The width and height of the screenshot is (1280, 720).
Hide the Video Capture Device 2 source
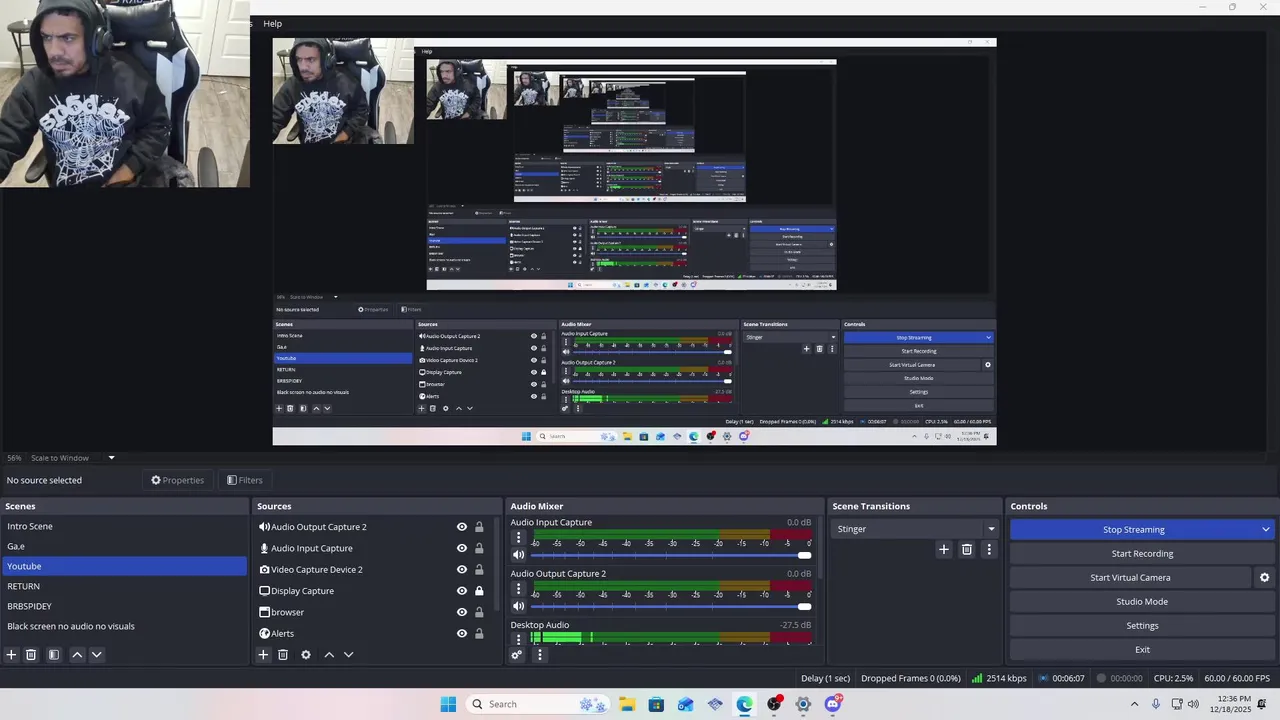462,570
